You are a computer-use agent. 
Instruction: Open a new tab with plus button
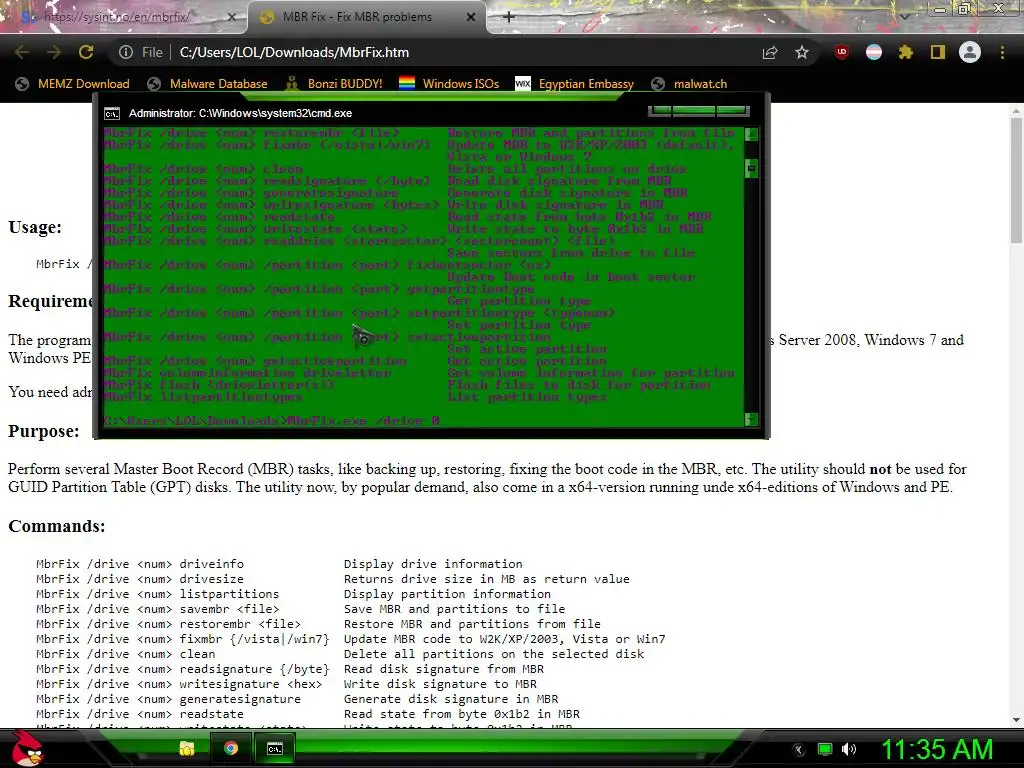coord(509,17)
